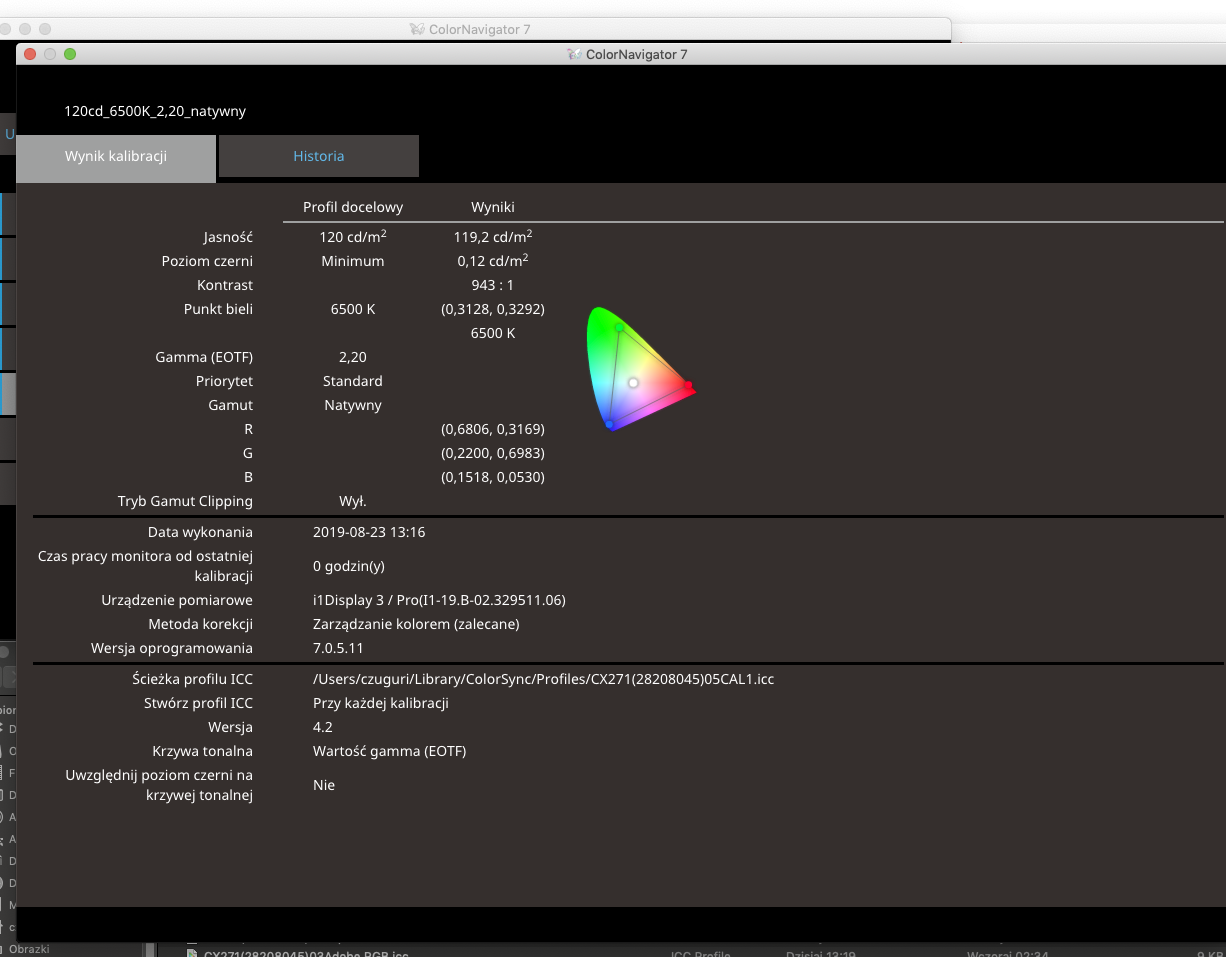
Task: Select Obrazki in the Finder sidebar
Action: [x=29, y=949]
